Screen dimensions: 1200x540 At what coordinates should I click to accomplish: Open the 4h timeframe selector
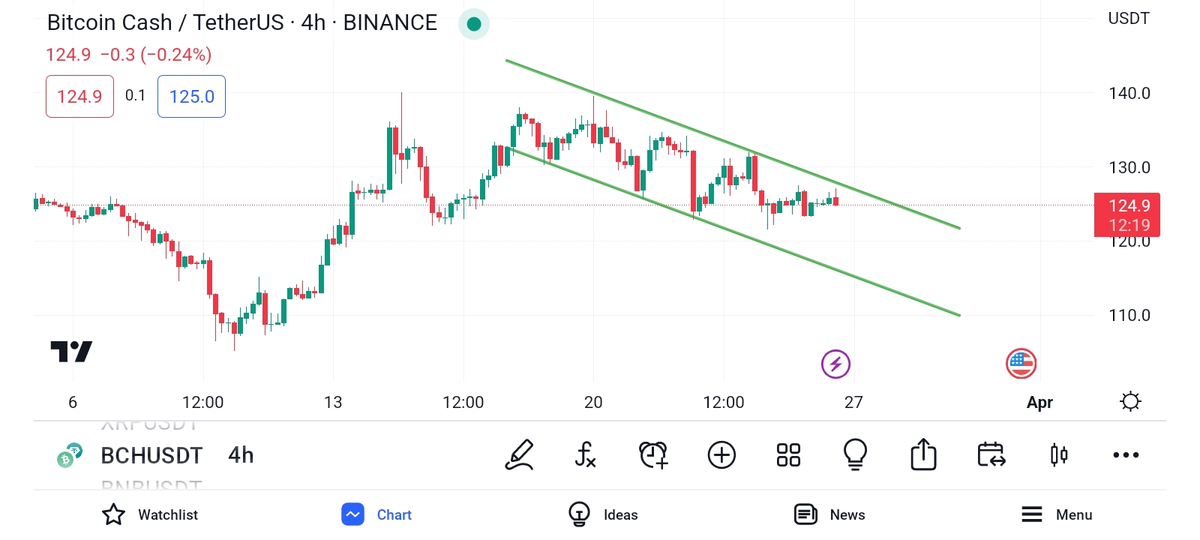tap(241, 456)
